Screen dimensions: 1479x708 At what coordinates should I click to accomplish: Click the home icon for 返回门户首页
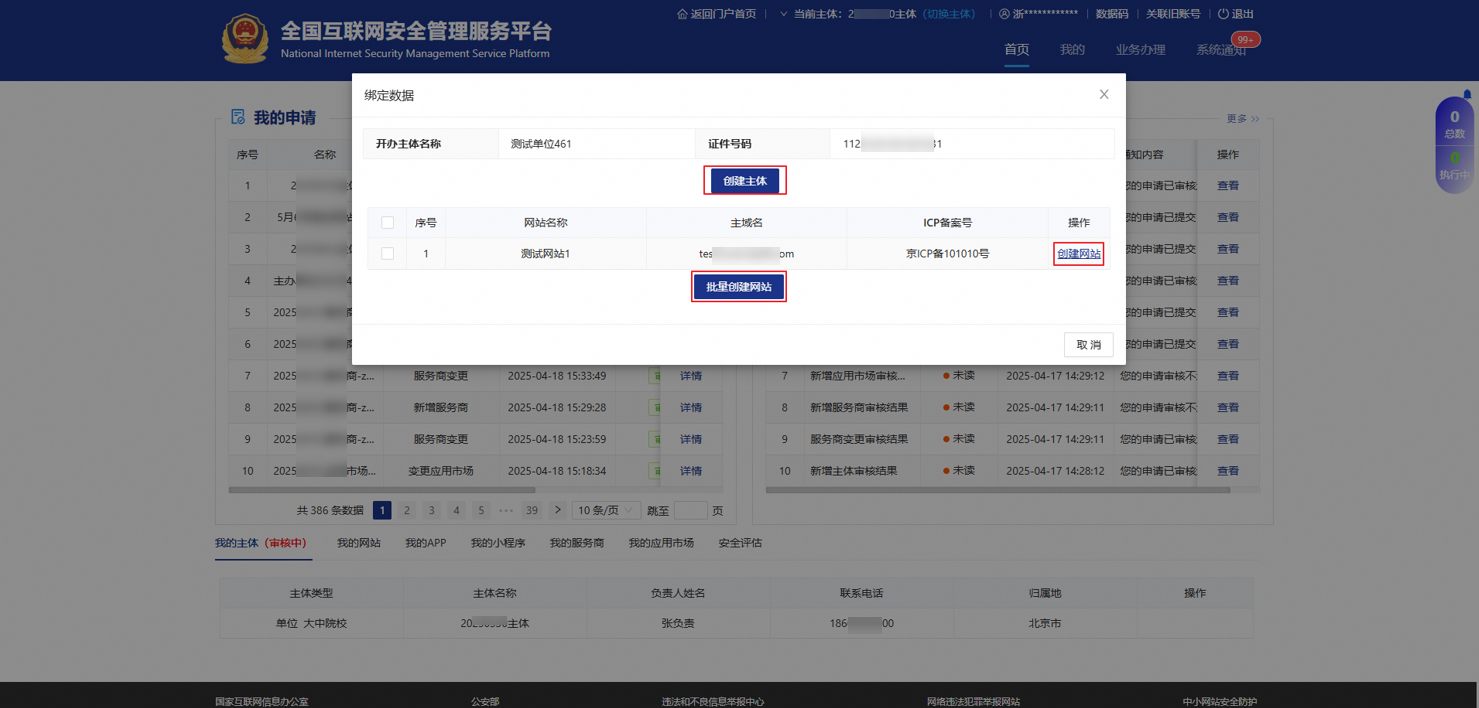click(x=682, y=14)
